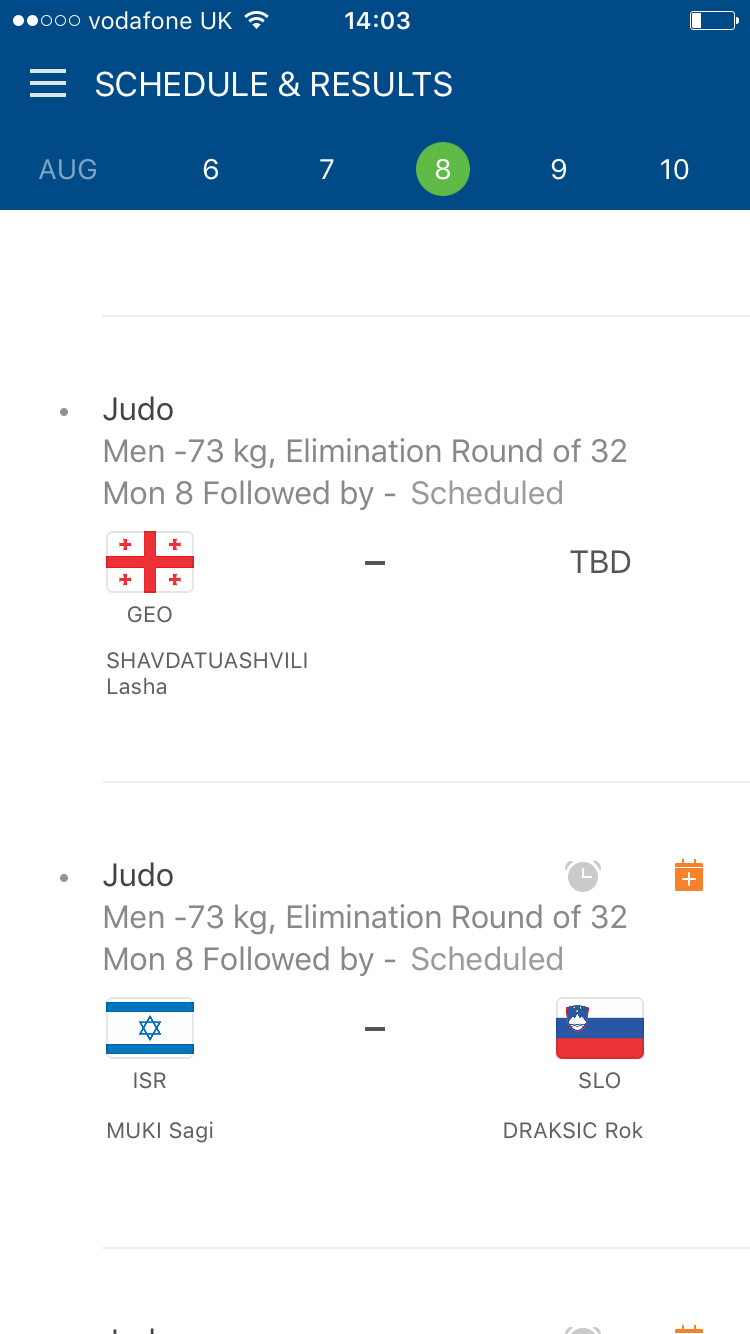The width and height of the screenshot is (750, 1334).
Task: Tap the Georgia flag icon
Action: pos(150,562)
